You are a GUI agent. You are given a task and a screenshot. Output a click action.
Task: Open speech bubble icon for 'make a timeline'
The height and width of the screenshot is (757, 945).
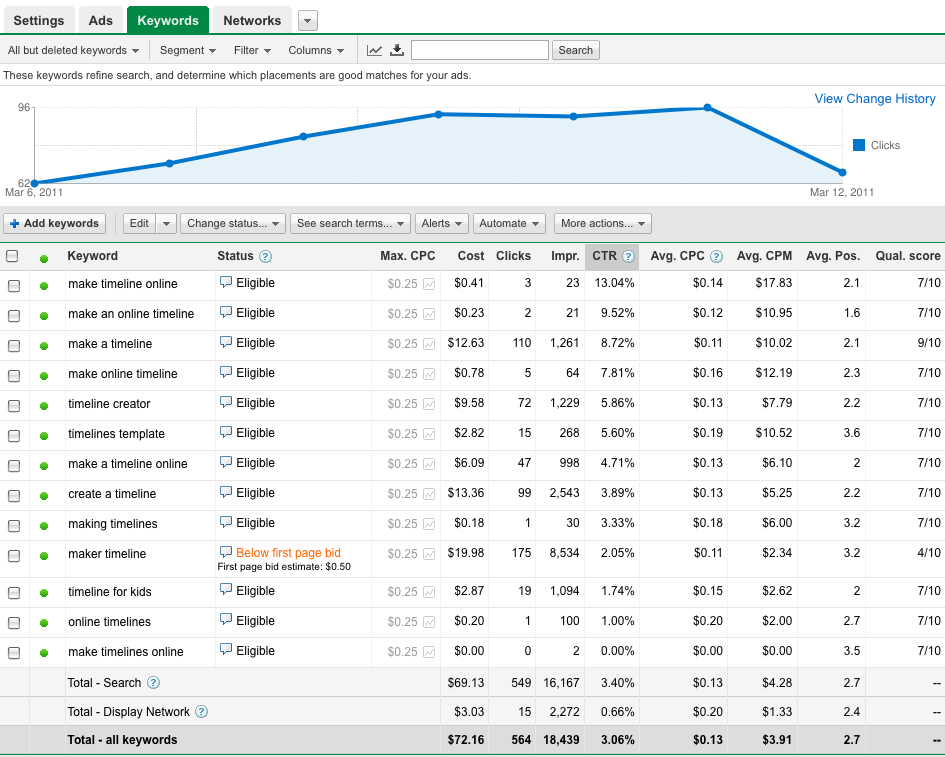226,343
